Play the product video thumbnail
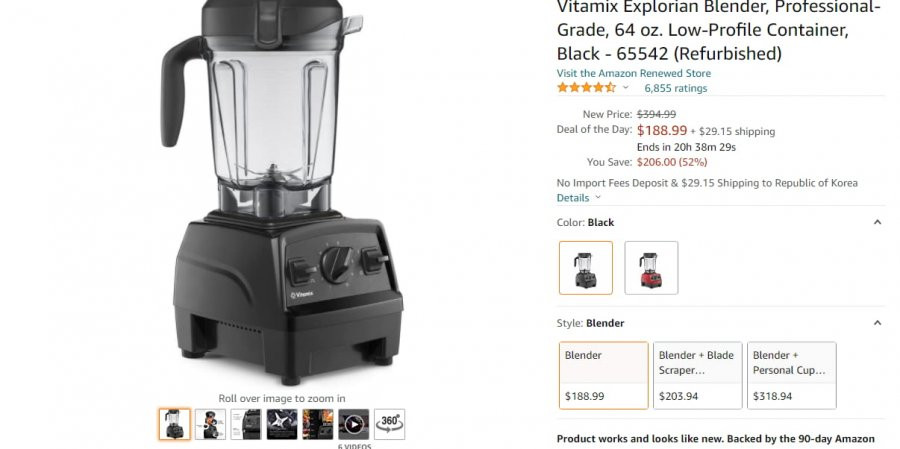This screenshot has width=900, height=449. 354,424
